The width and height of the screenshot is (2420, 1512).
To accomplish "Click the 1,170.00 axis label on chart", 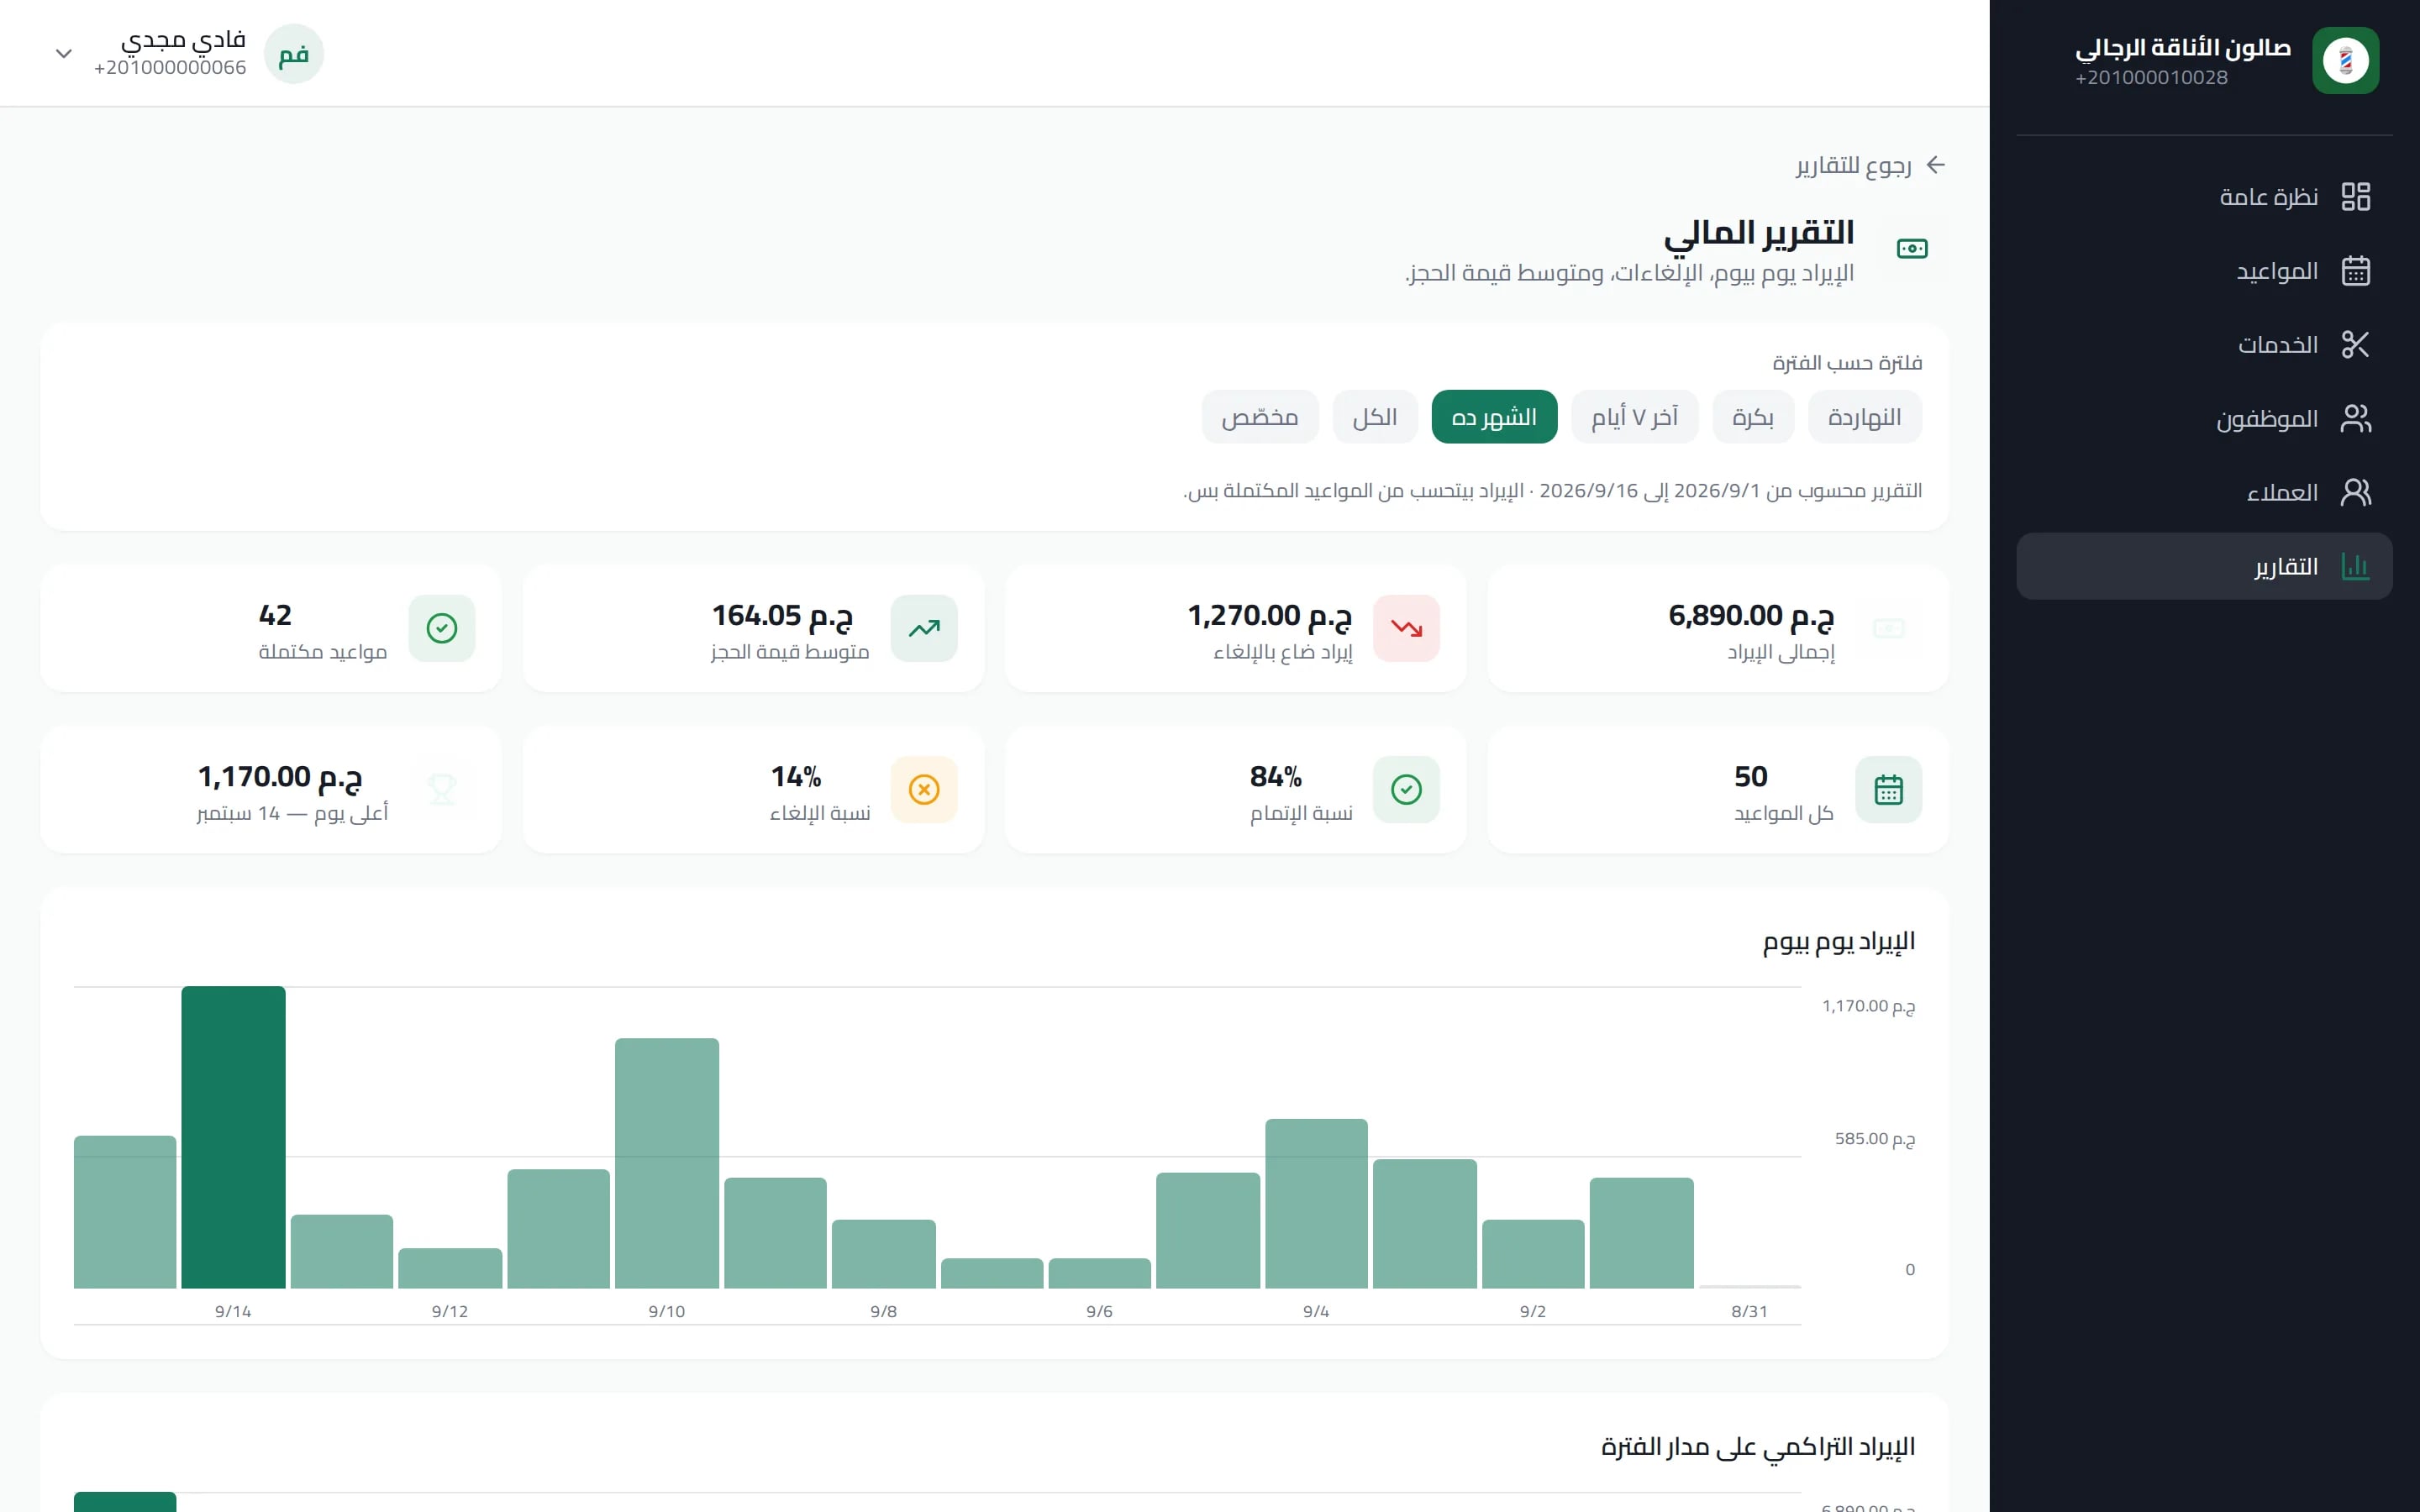I will coord(1868,1006).
